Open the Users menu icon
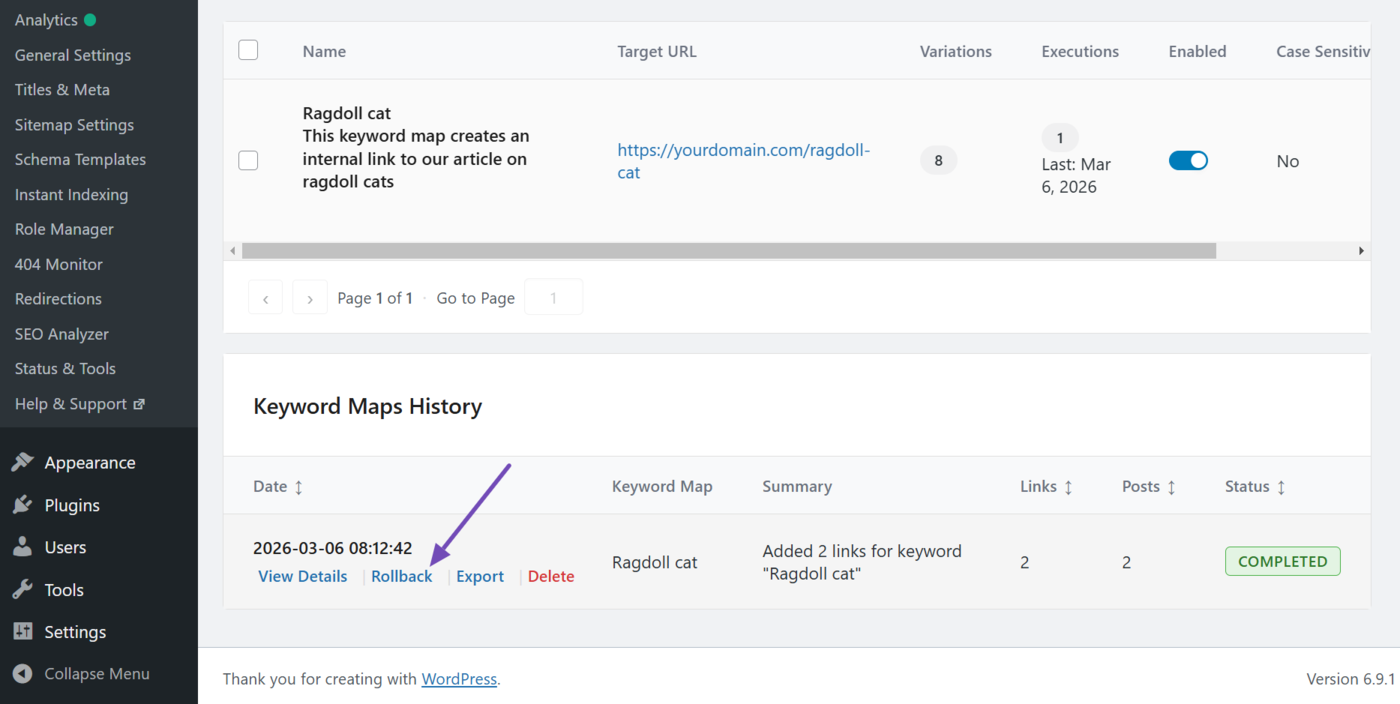 click(x=23, y=547)
